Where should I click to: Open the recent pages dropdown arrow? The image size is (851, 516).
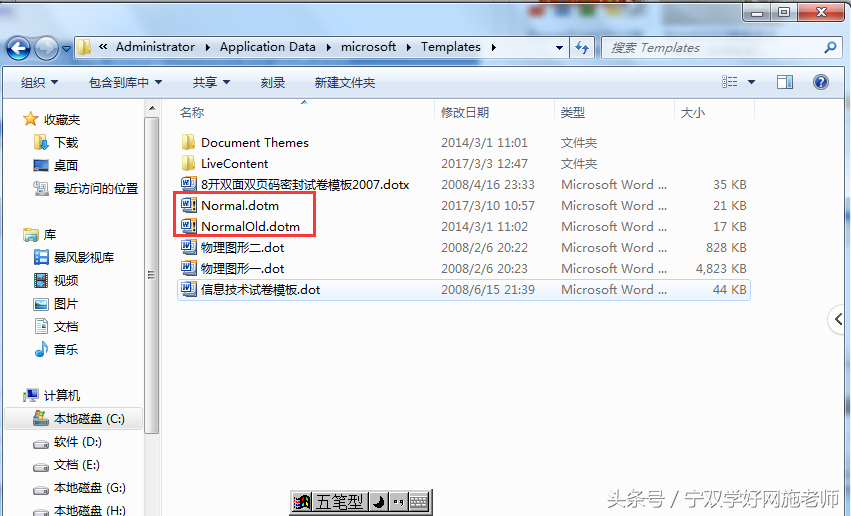(66, 49)
